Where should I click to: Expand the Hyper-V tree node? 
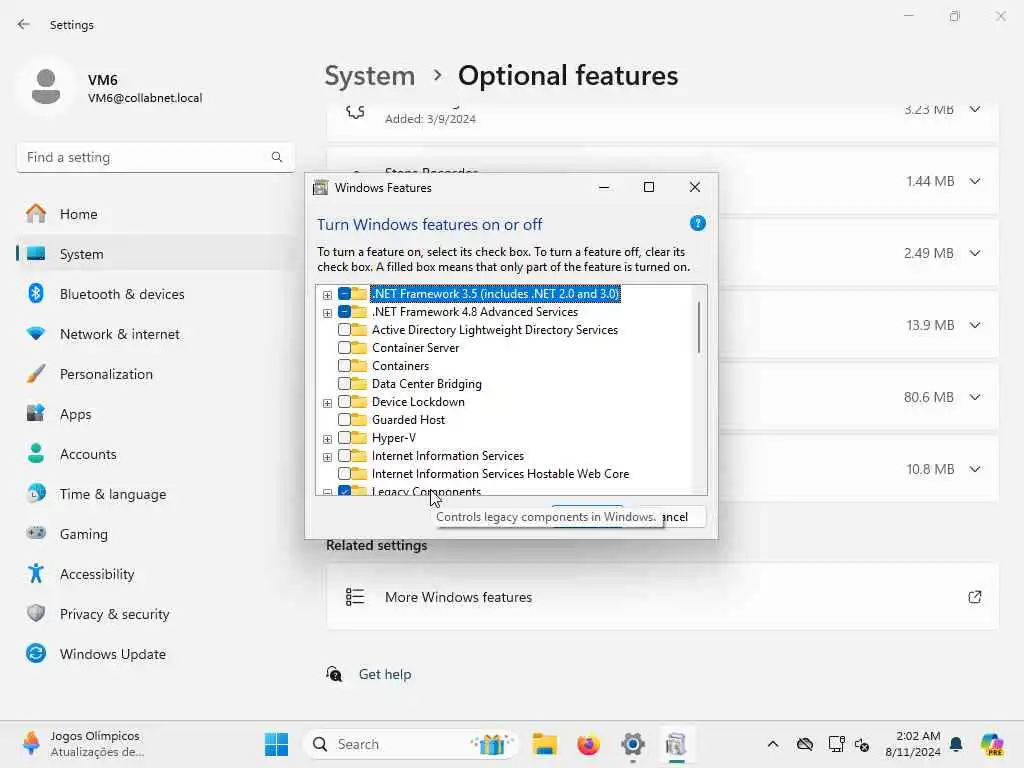click(x=327, y=439)
